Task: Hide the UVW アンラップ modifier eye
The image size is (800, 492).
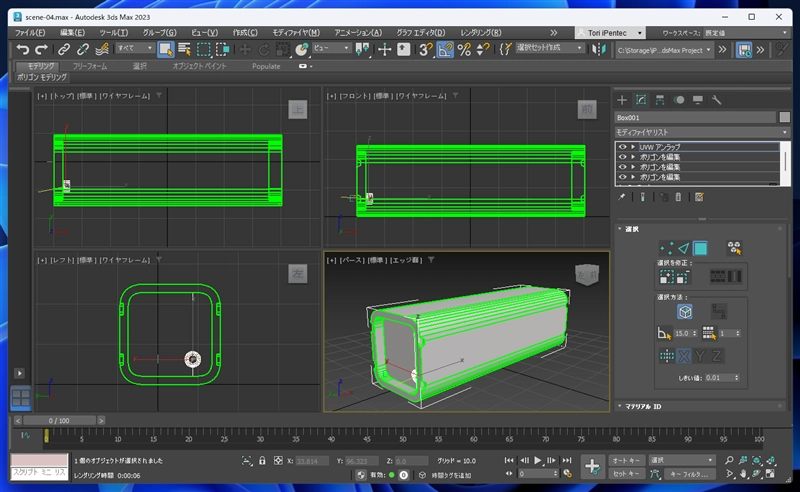Action: click(622, 147)
